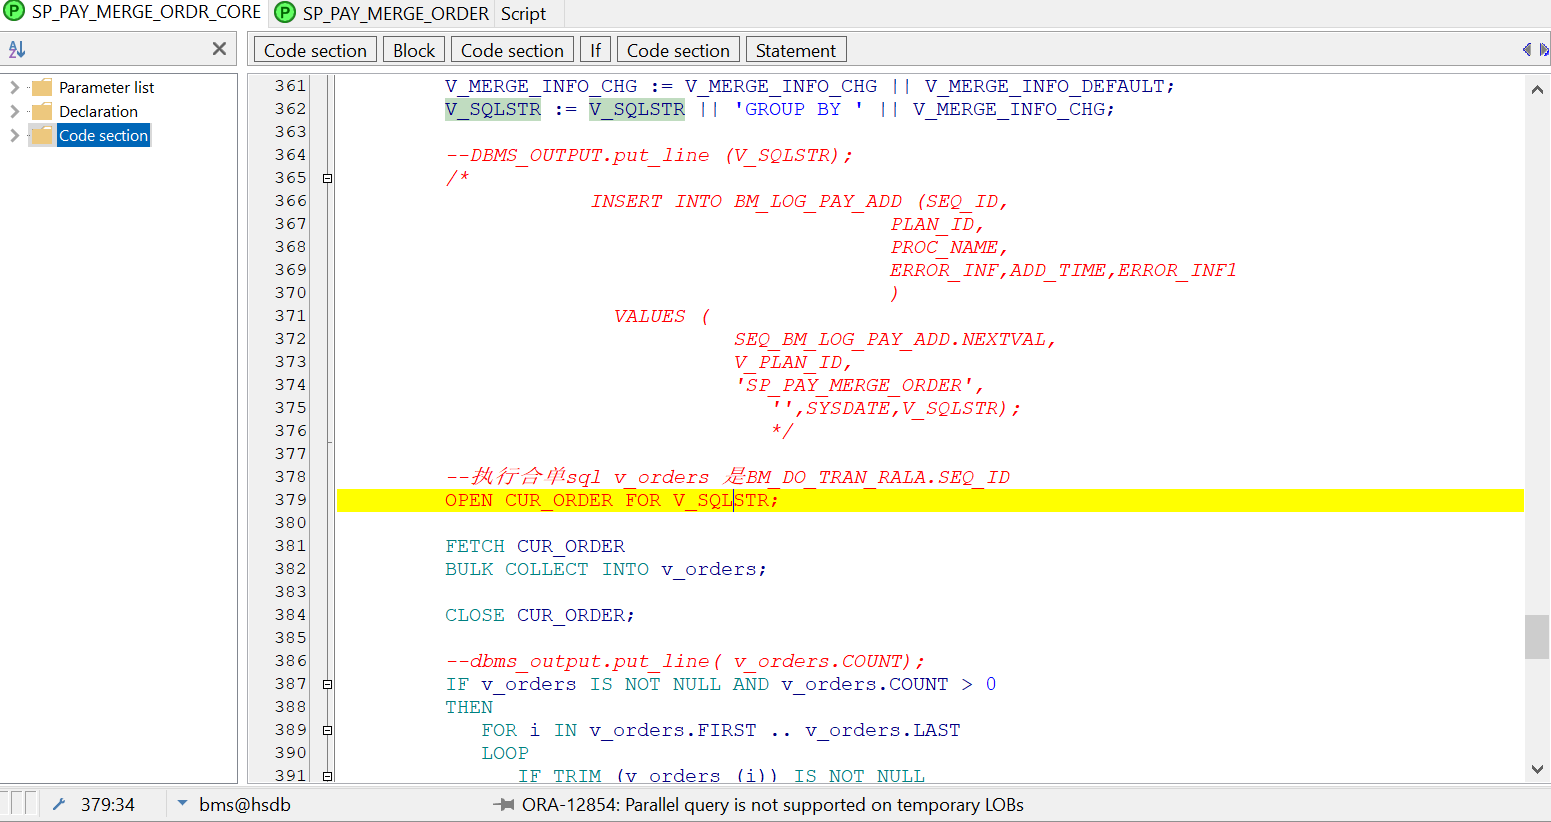Collapse the IF block at line 387
Viewport: 1551px width, 822px height.
(x=327, y=684)
